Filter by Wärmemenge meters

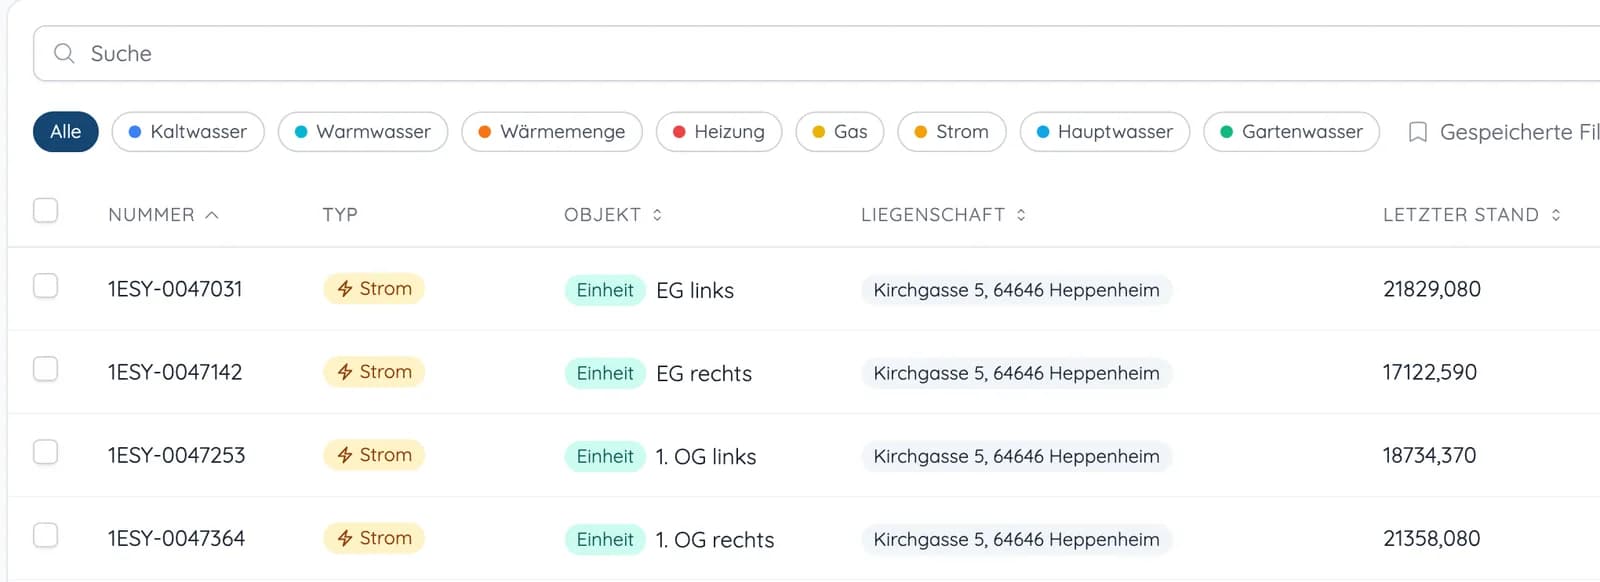(x=552, y=132)
